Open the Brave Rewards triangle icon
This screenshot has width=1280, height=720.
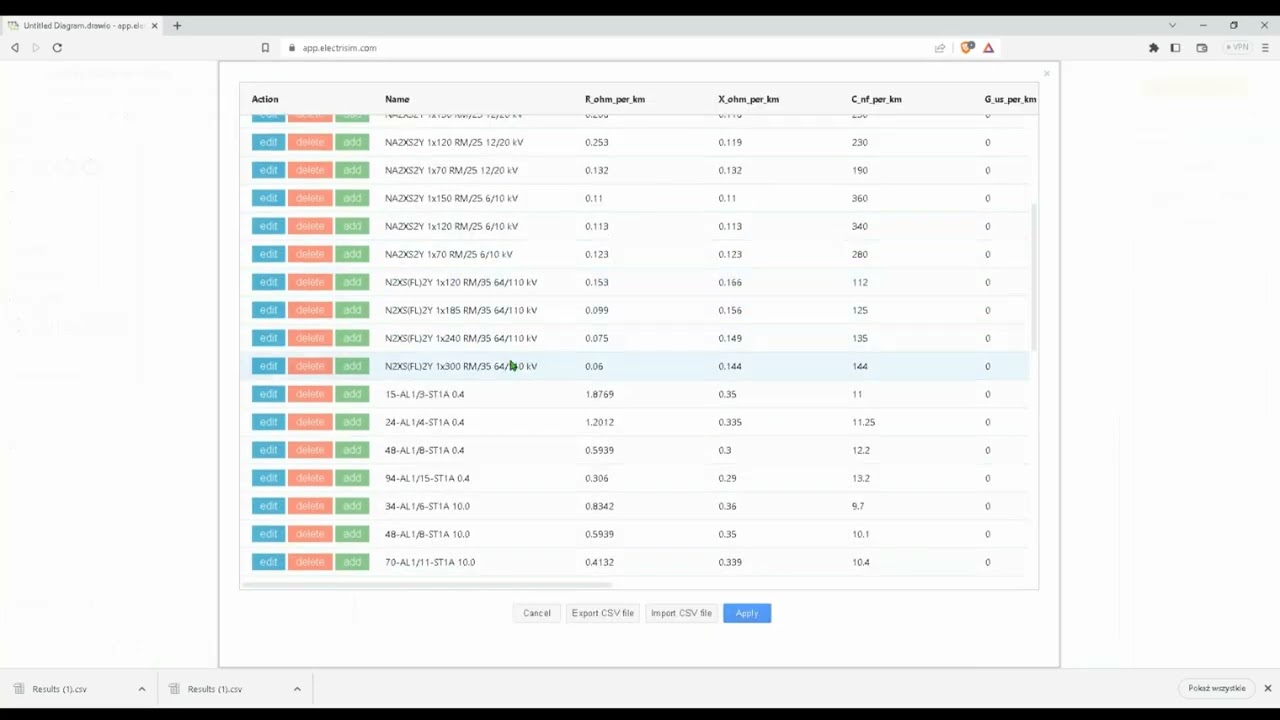[988, 47]
